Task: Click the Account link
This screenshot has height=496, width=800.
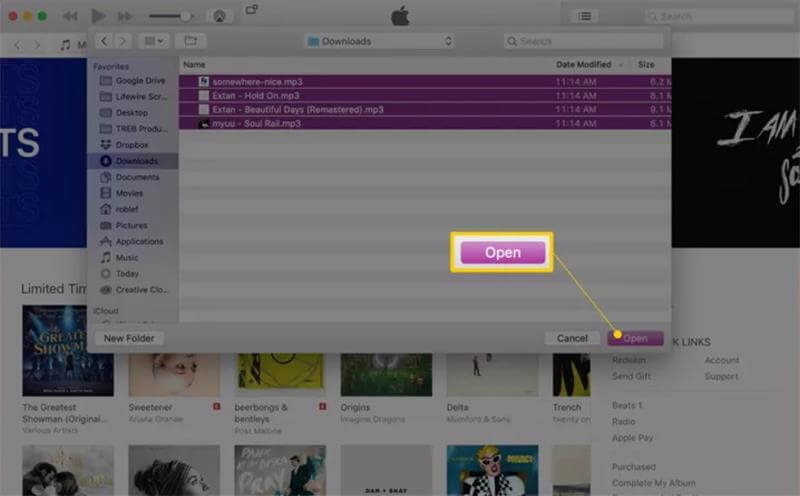Action: pos(721,360)
